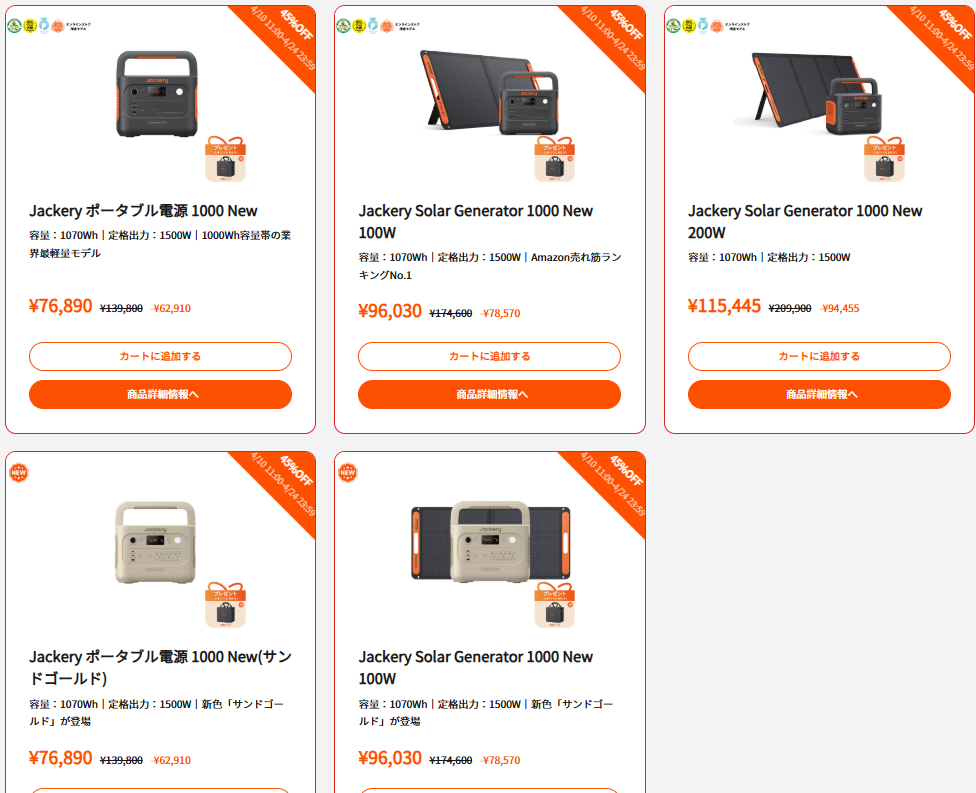
Task: Click black Jackery 1000 New product image
Action: [157, 94]
